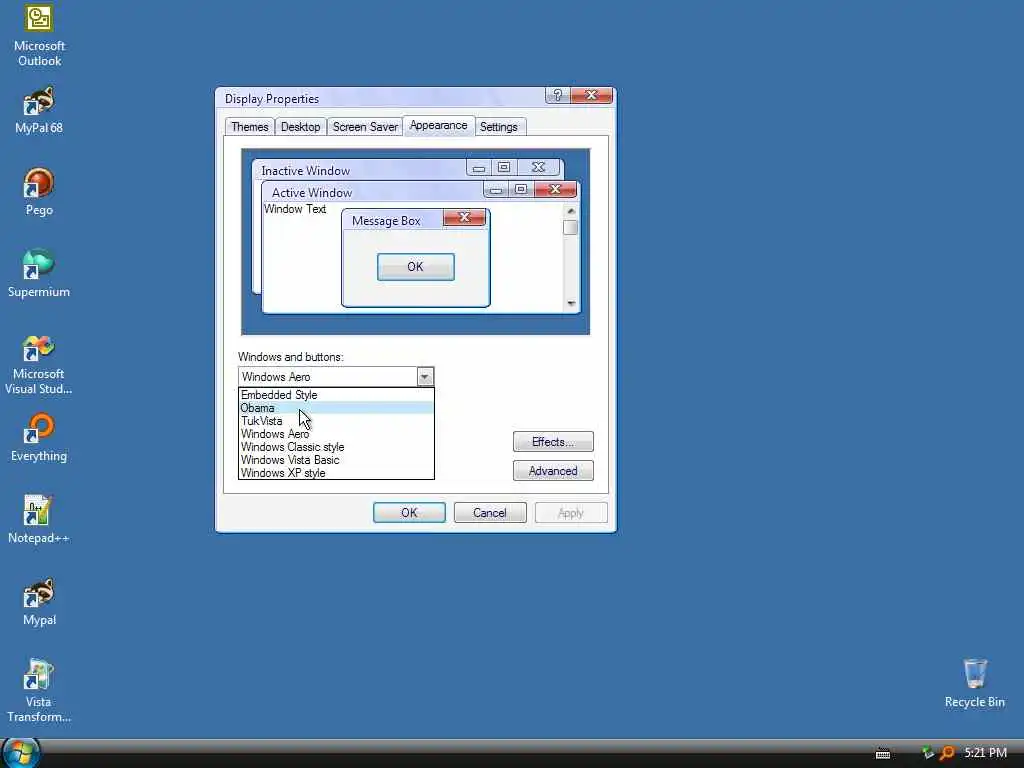Switch to the Themes tab
The height and width of the screenshot is (768, 1024).
(x=249, y=127)
